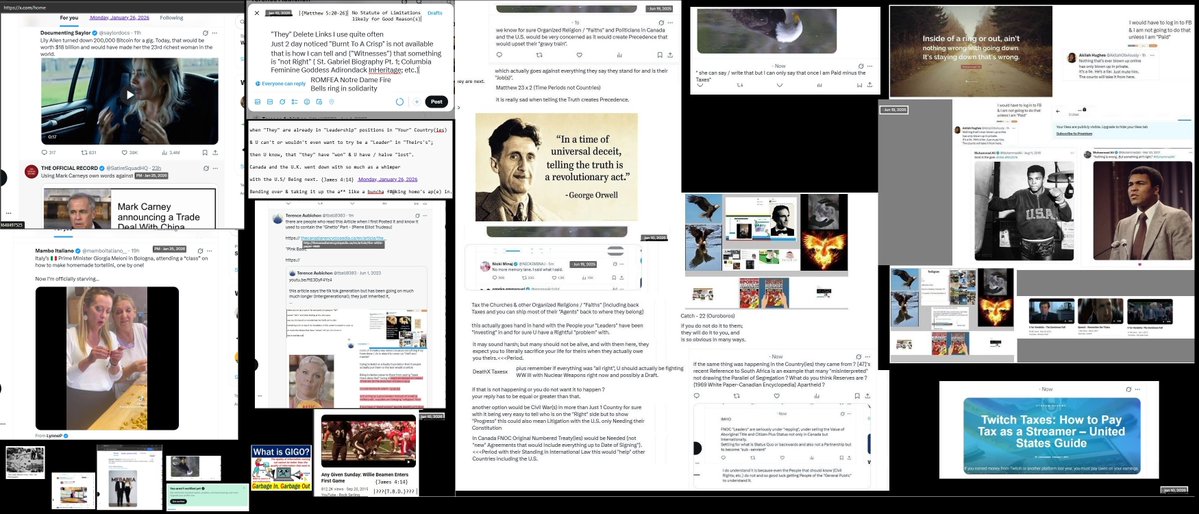Open more options on THE OFFICIAL RECORD post
Viewport: 1199px width, 514px height.
[216, 168]
